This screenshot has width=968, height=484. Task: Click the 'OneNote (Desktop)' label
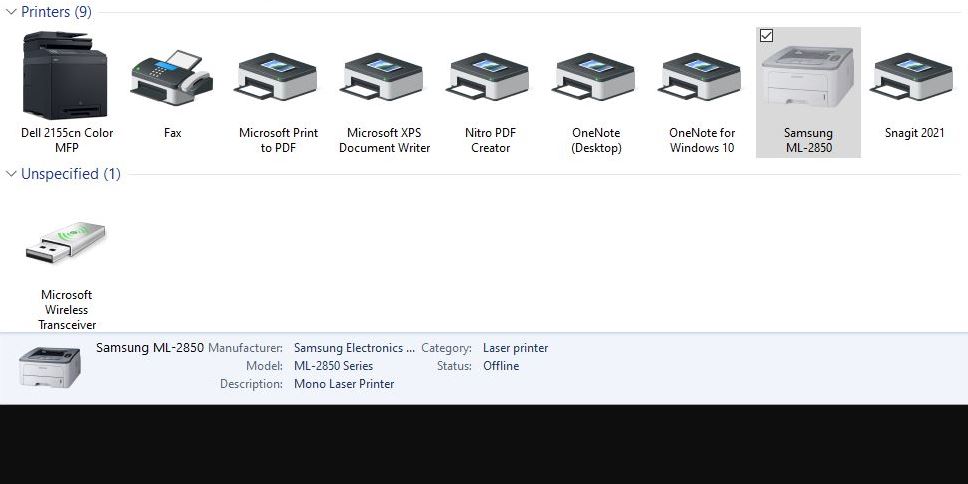pyautogui.click(x=596, y=140)
